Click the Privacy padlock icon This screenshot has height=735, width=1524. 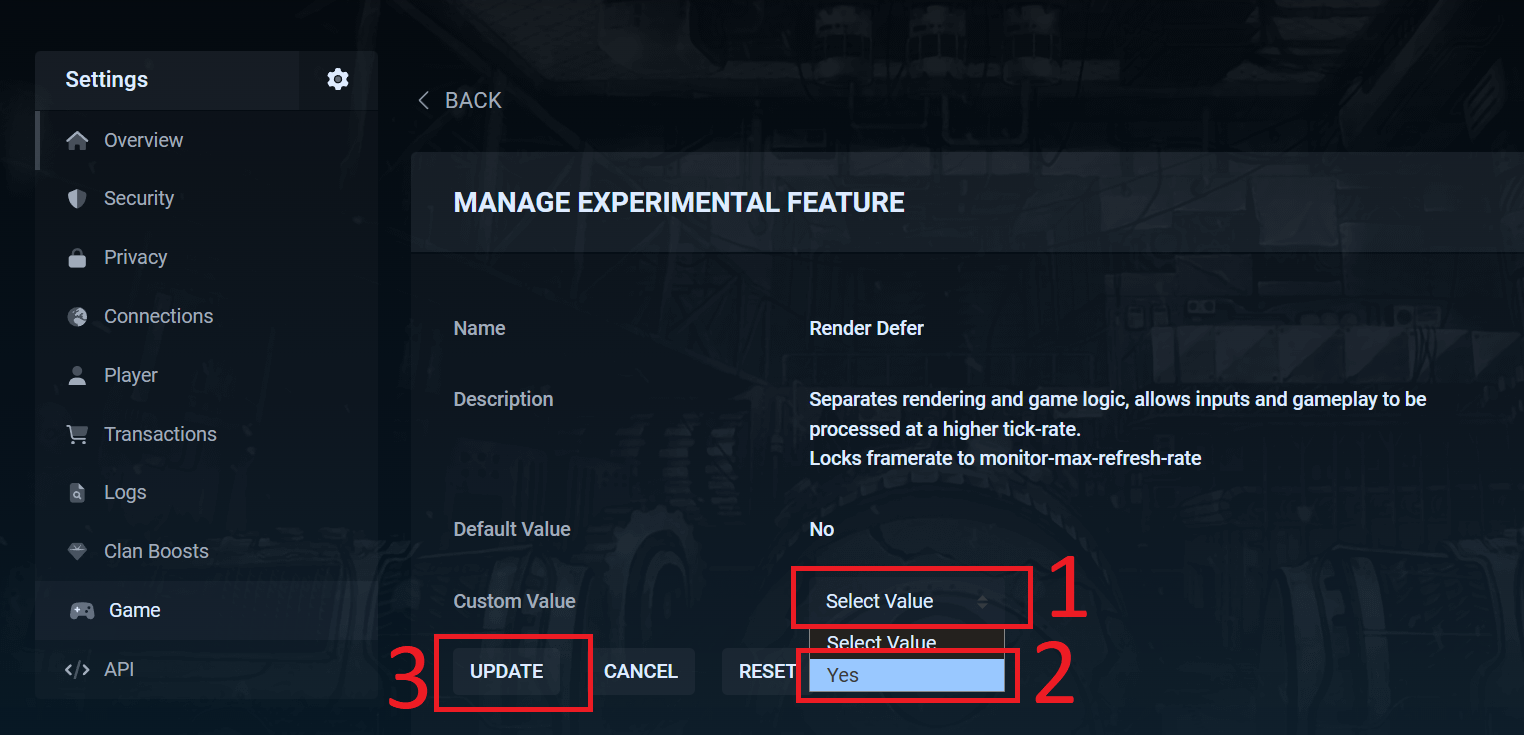tap(77, 258)
